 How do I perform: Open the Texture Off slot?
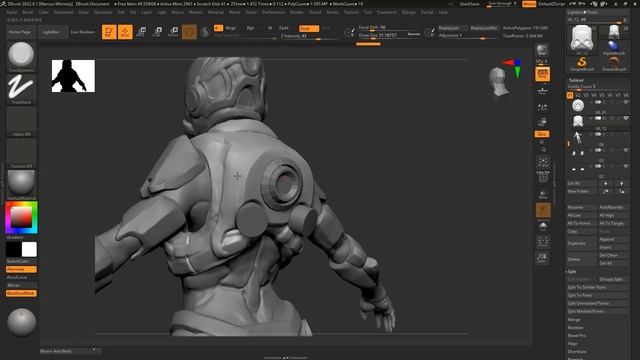click(21, 153)
